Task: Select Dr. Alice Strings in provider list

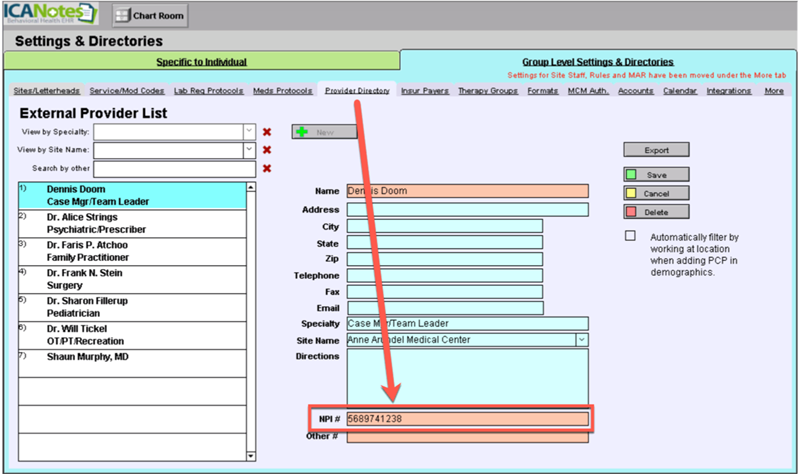Action: click(x=132, y=223)
